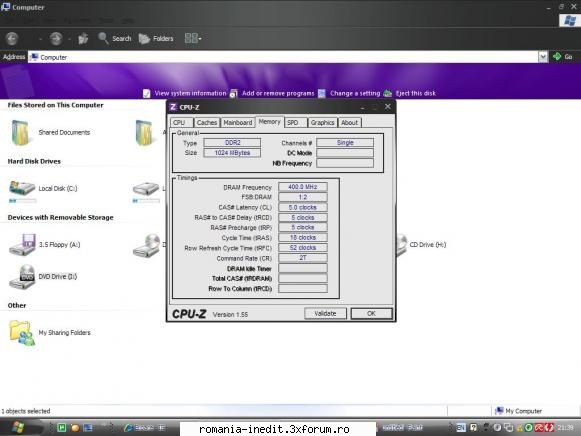Screen dimensions: 581x436
Task: Click the taskbar clock showing 21:39
Action: click(x=565, y=428)
